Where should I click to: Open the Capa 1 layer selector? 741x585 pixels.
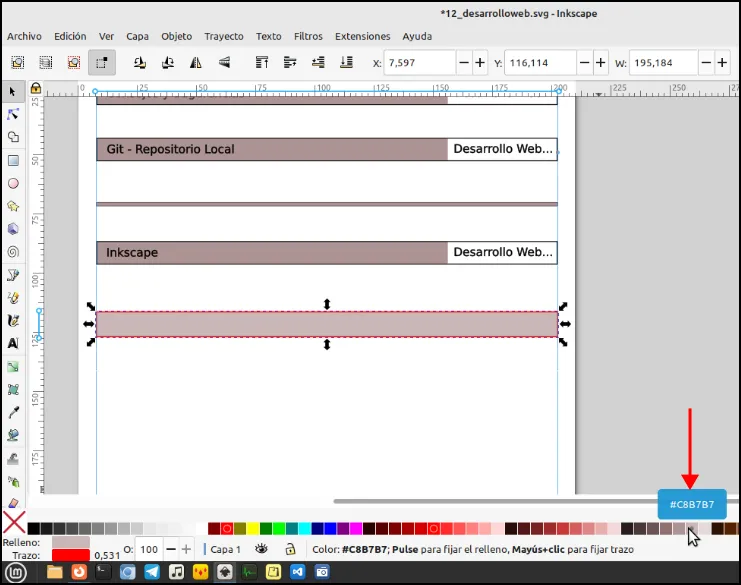(225, 549)
